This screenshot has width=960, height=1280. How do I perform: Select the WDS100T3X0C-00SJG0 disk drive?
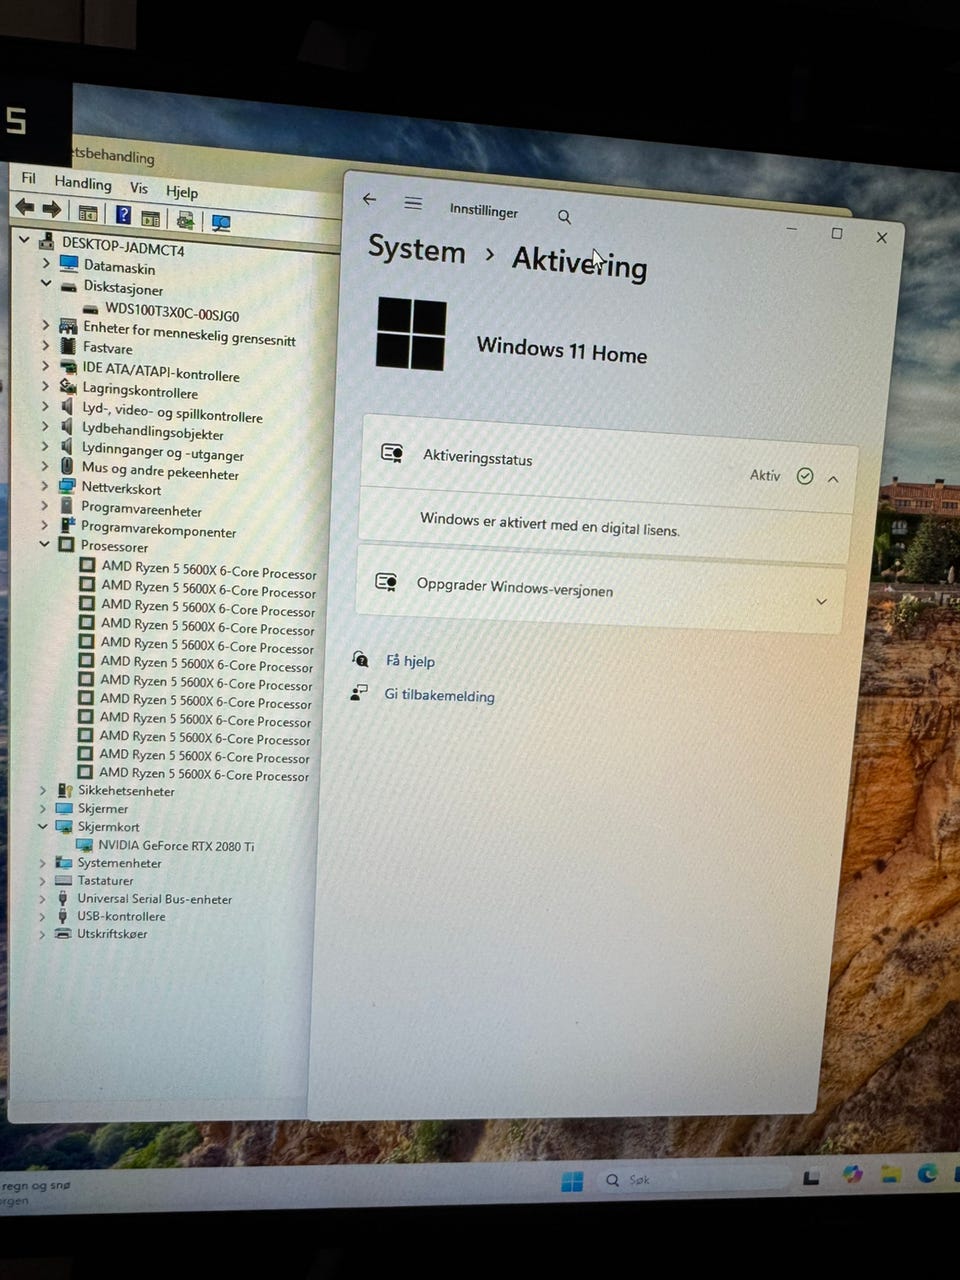172,311
